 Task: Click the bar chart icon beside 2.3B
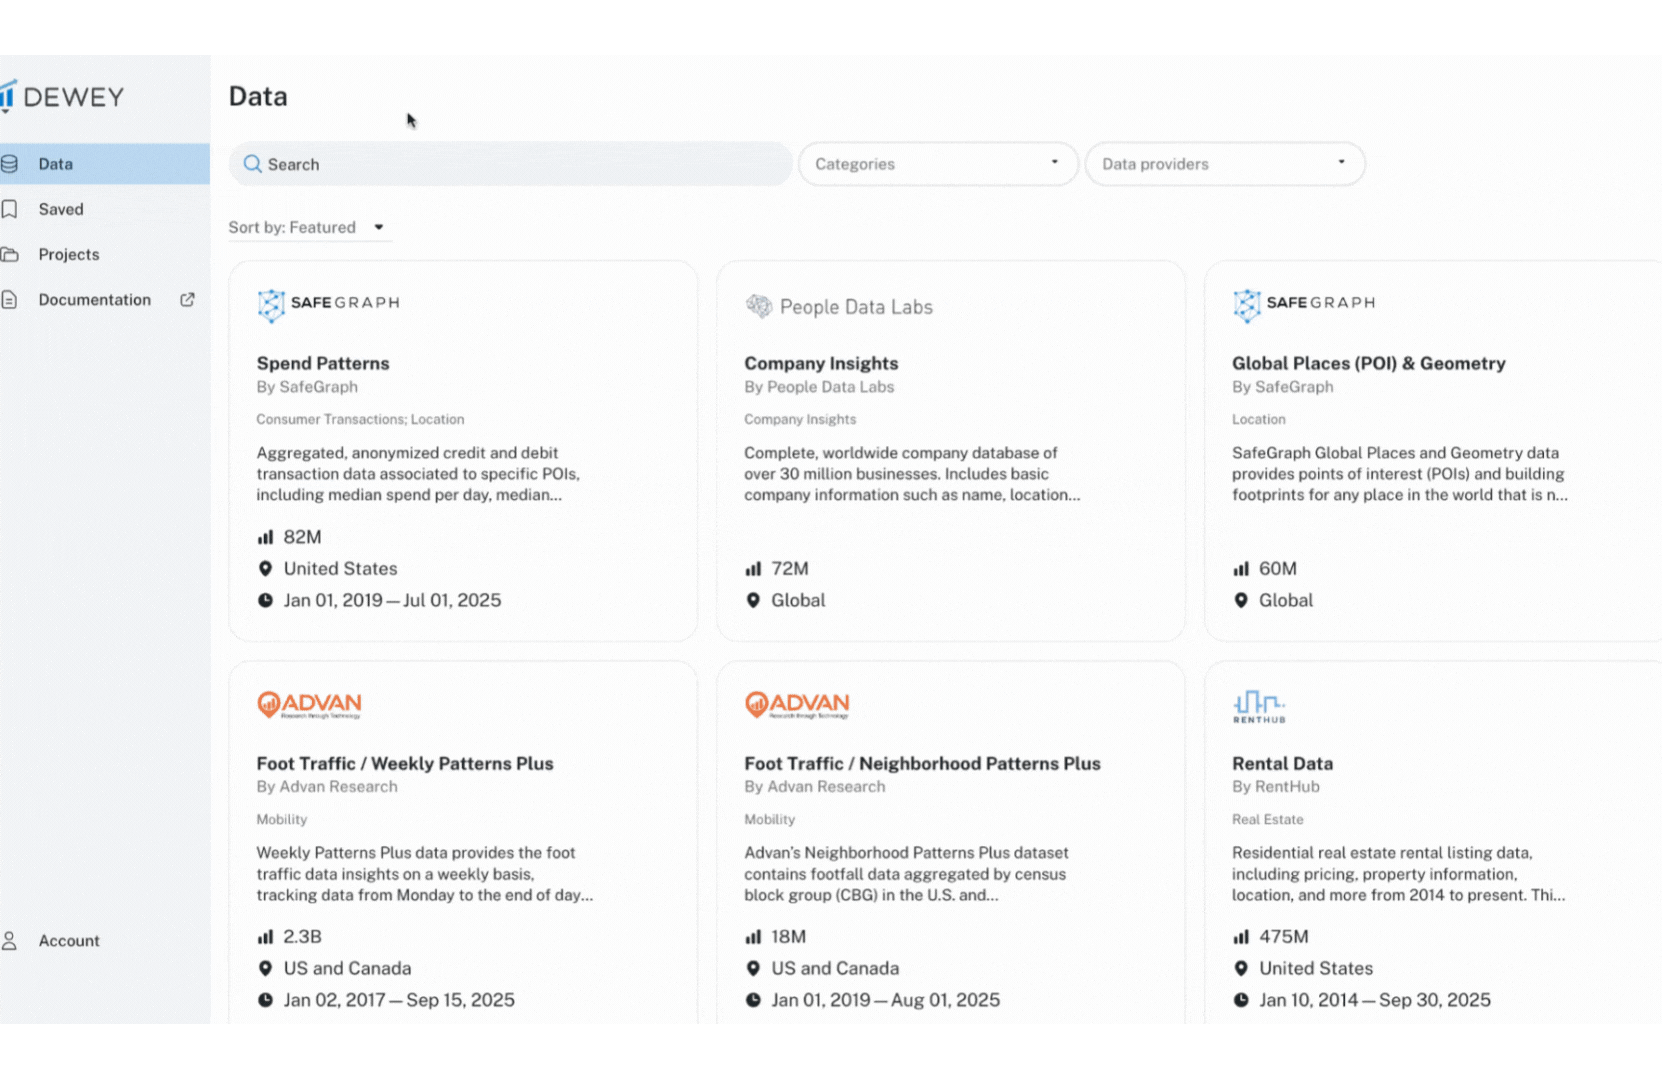265,937
